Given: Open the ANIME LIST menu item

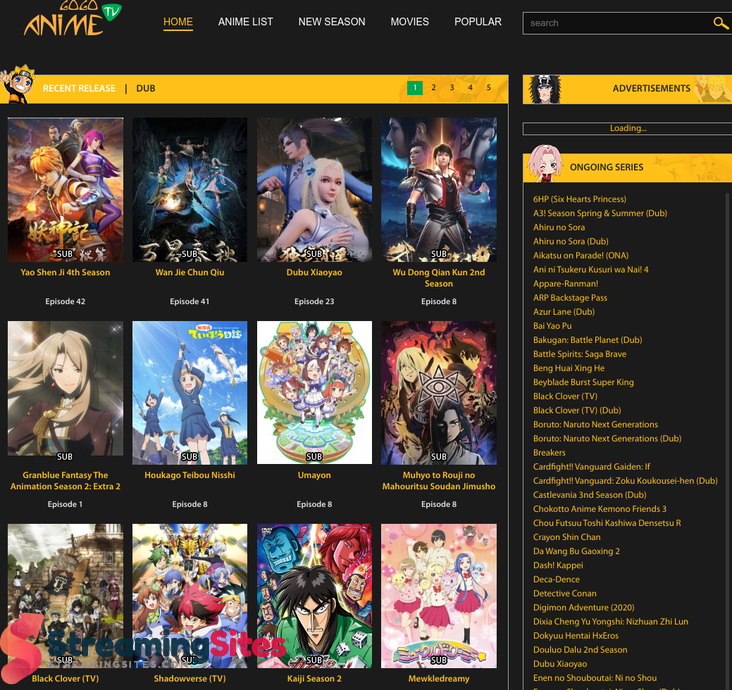Looking at the screenshot, I should [246, 22].
